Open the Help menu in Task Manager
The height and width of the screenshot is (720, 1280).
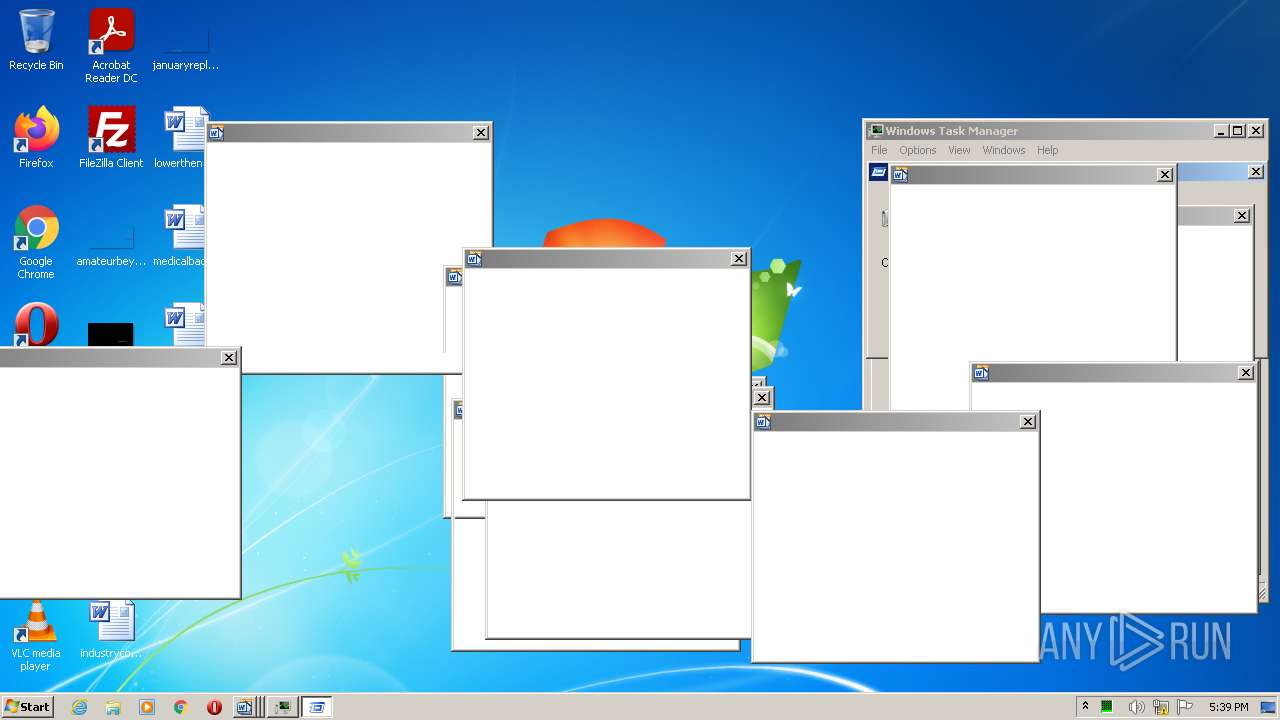[1047, 150]
